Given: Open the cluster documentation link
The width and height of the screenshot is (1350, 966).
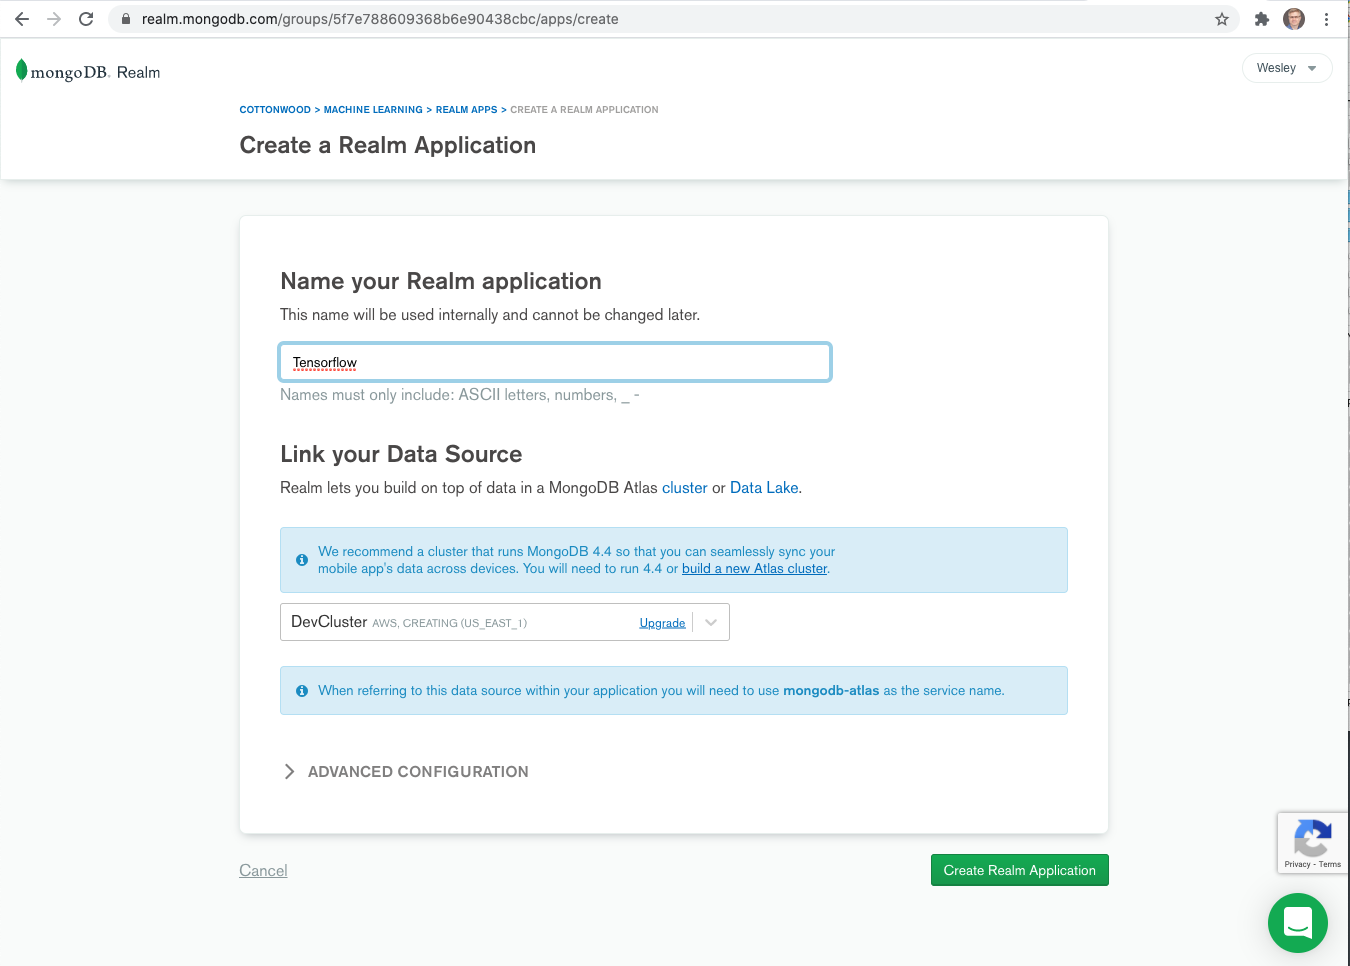Looking at the screenshot, I should 685,488.
